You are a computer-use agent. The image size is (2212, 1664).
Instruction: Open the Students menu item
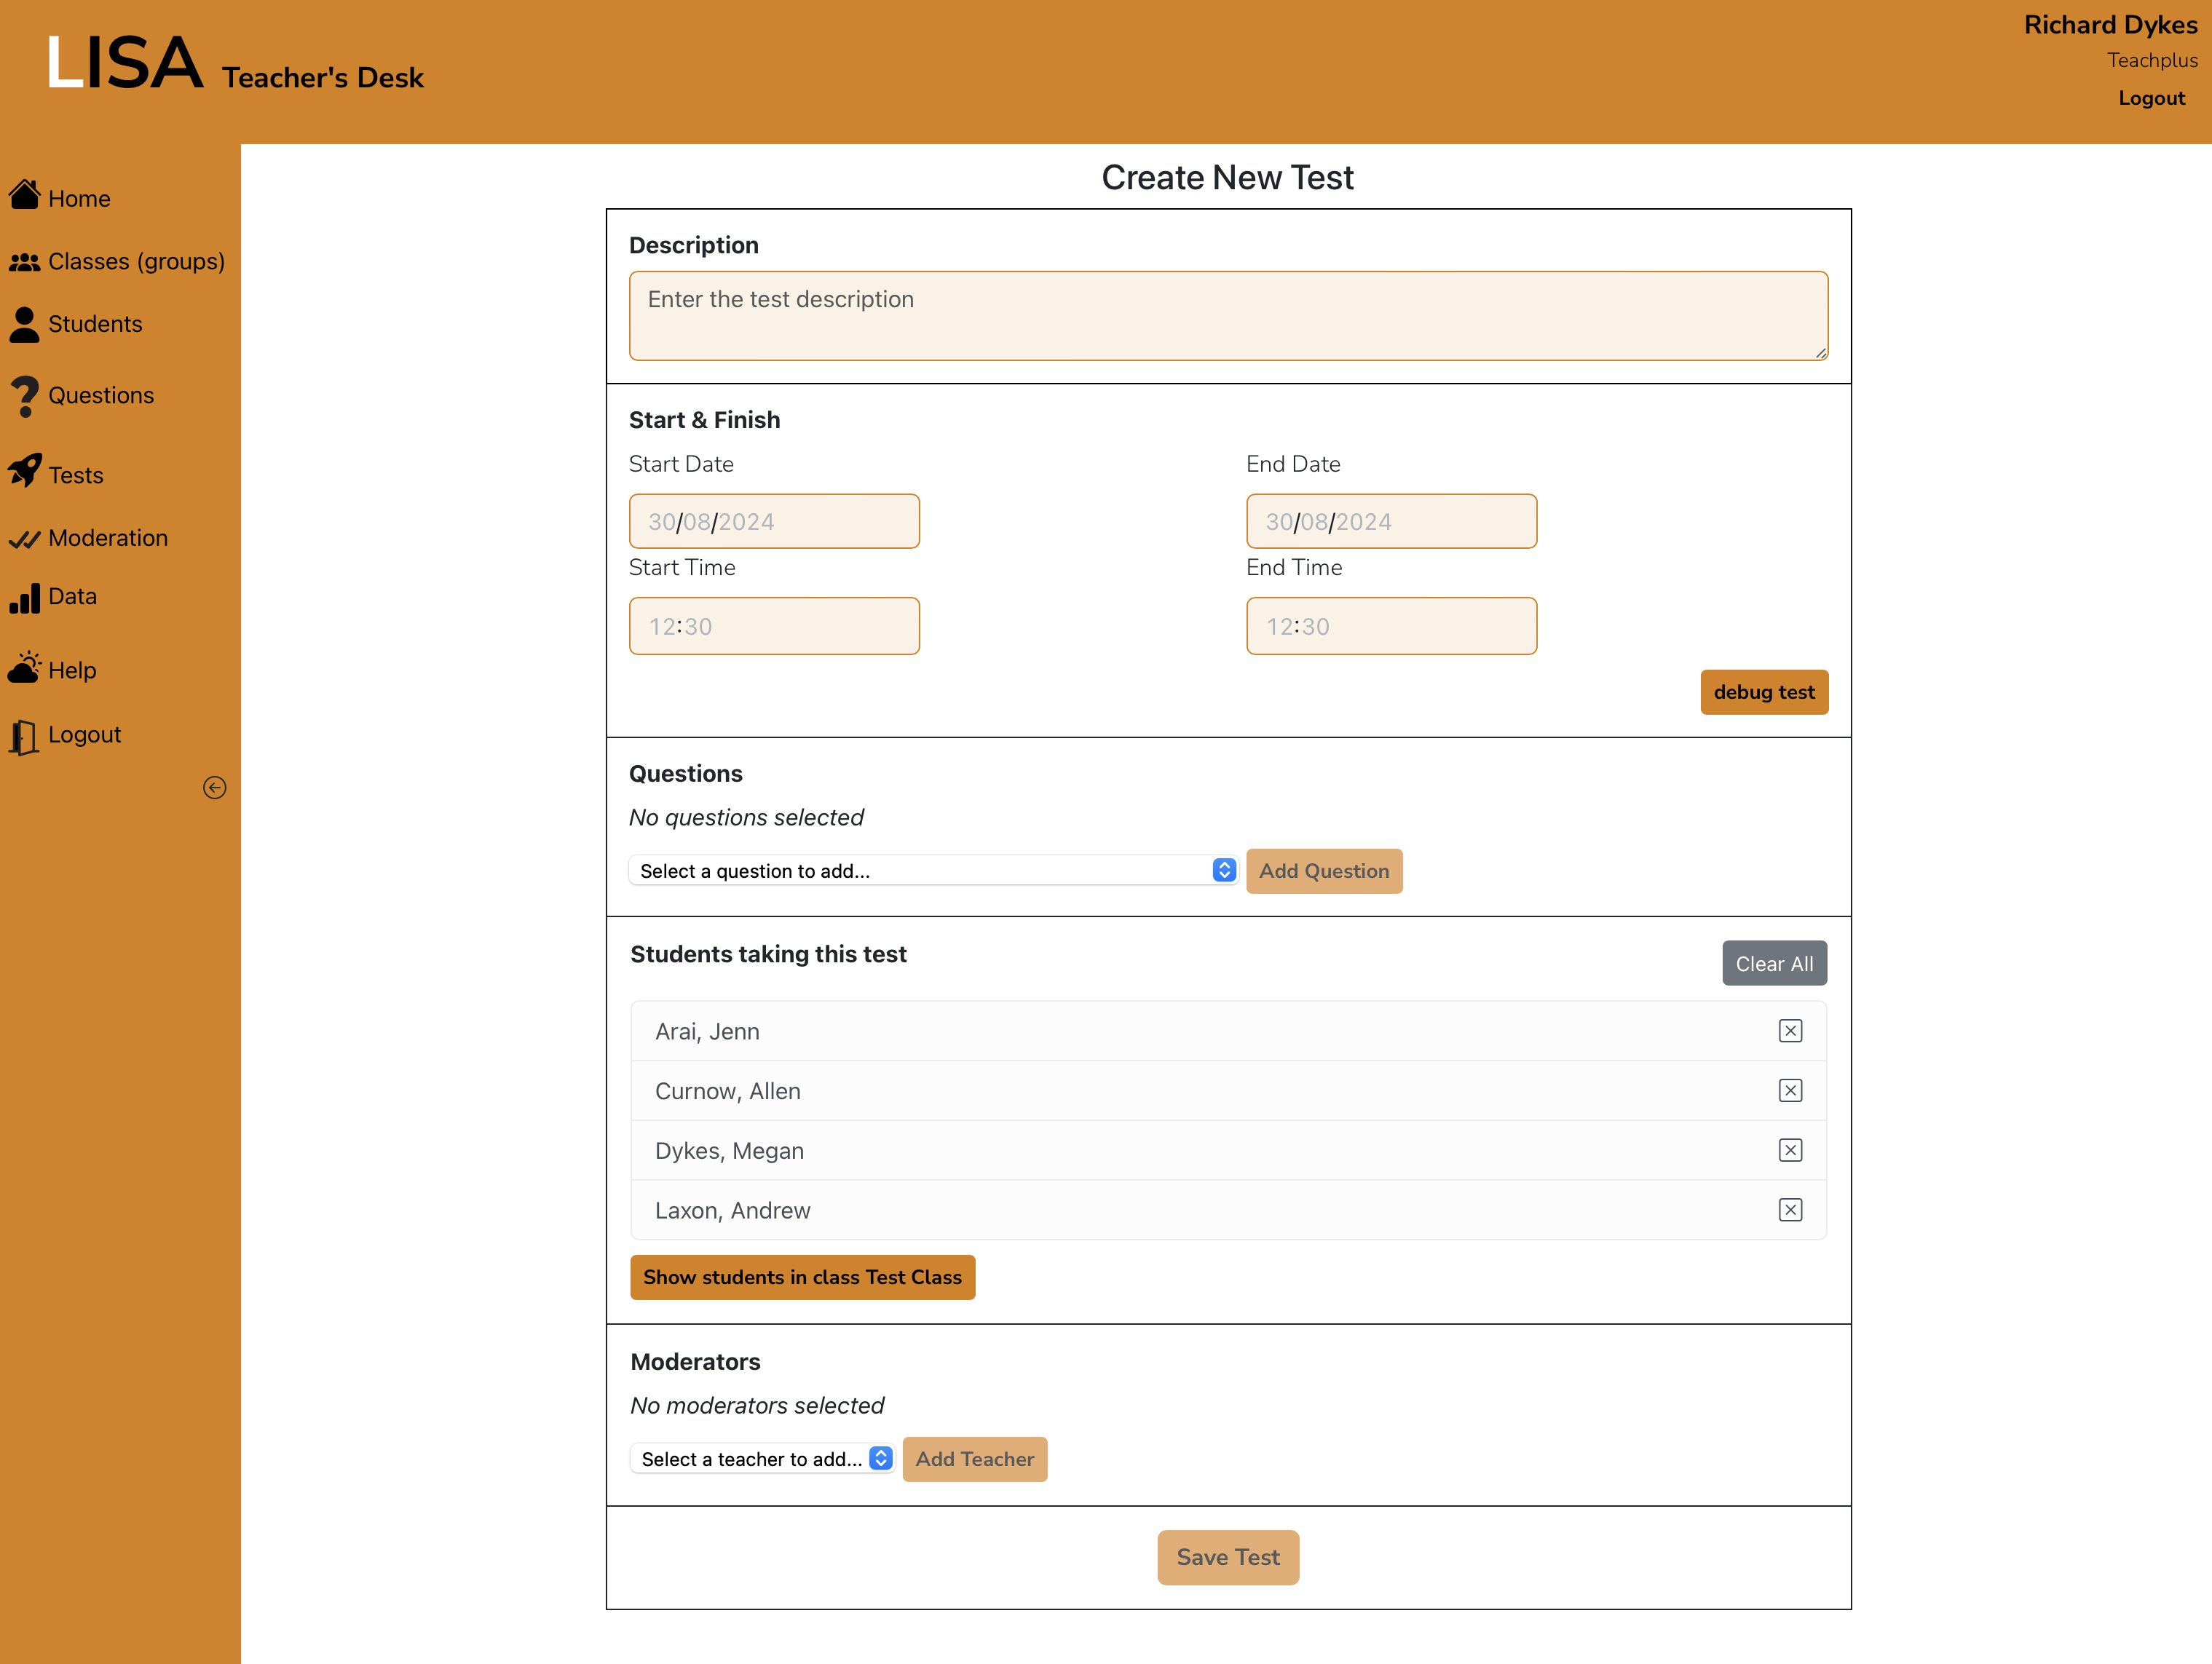(95, 325)
